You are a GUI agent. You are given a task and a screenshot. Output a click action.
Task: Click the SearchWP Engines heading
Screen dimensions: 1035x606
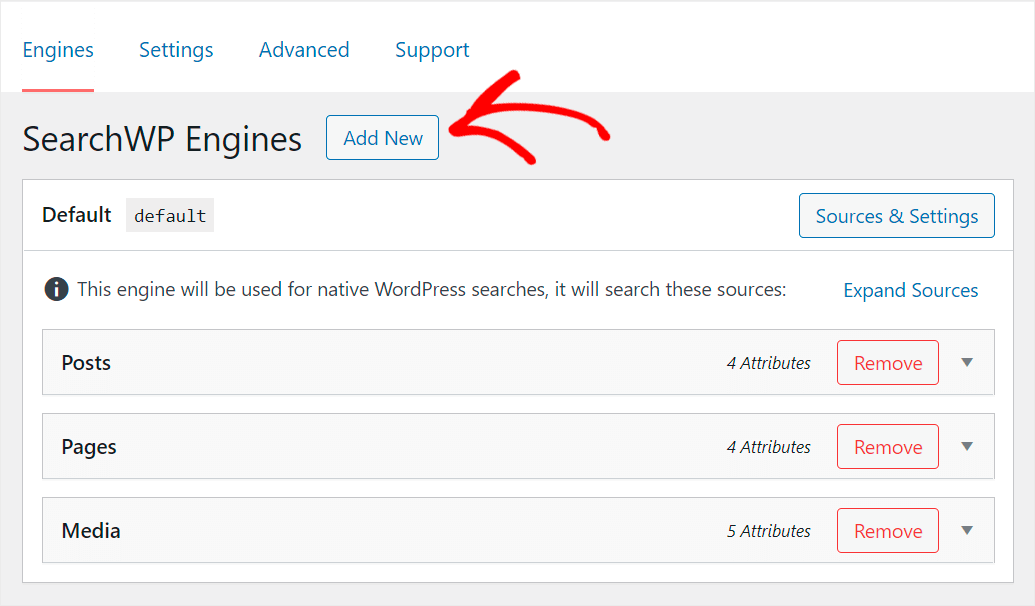pos(162,139)
